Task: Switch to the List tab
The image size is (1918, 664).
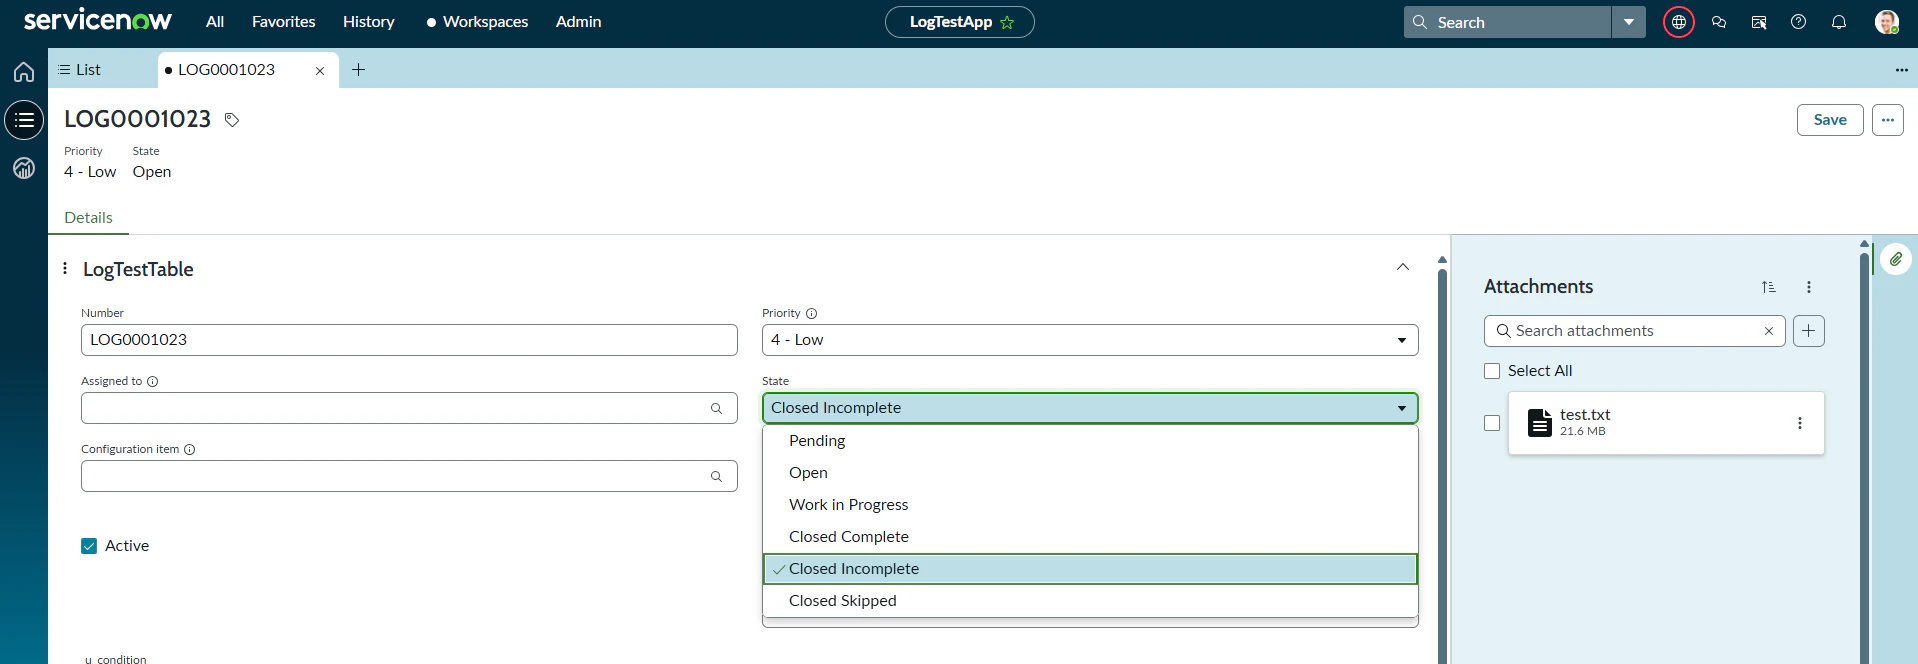Action: click(x=80, y=69)
